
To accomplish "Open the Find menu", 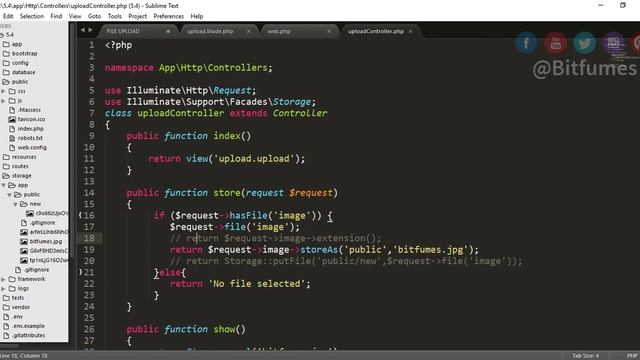I will 56,16.
